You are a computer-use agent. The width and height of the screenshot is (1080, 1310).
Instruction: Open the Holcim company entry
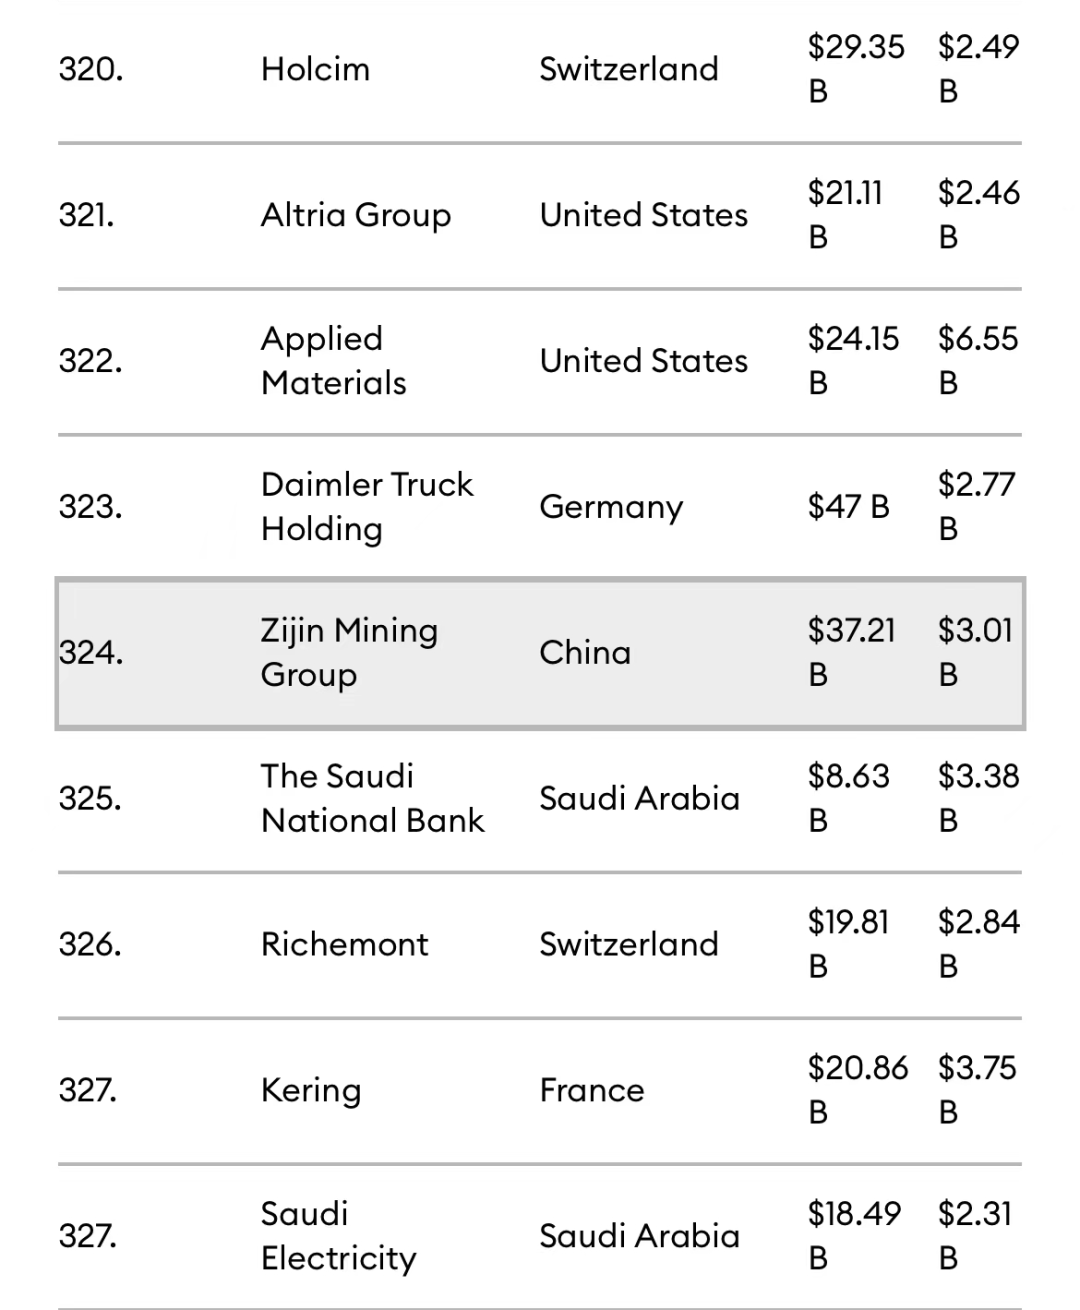[x=315, y=69]
